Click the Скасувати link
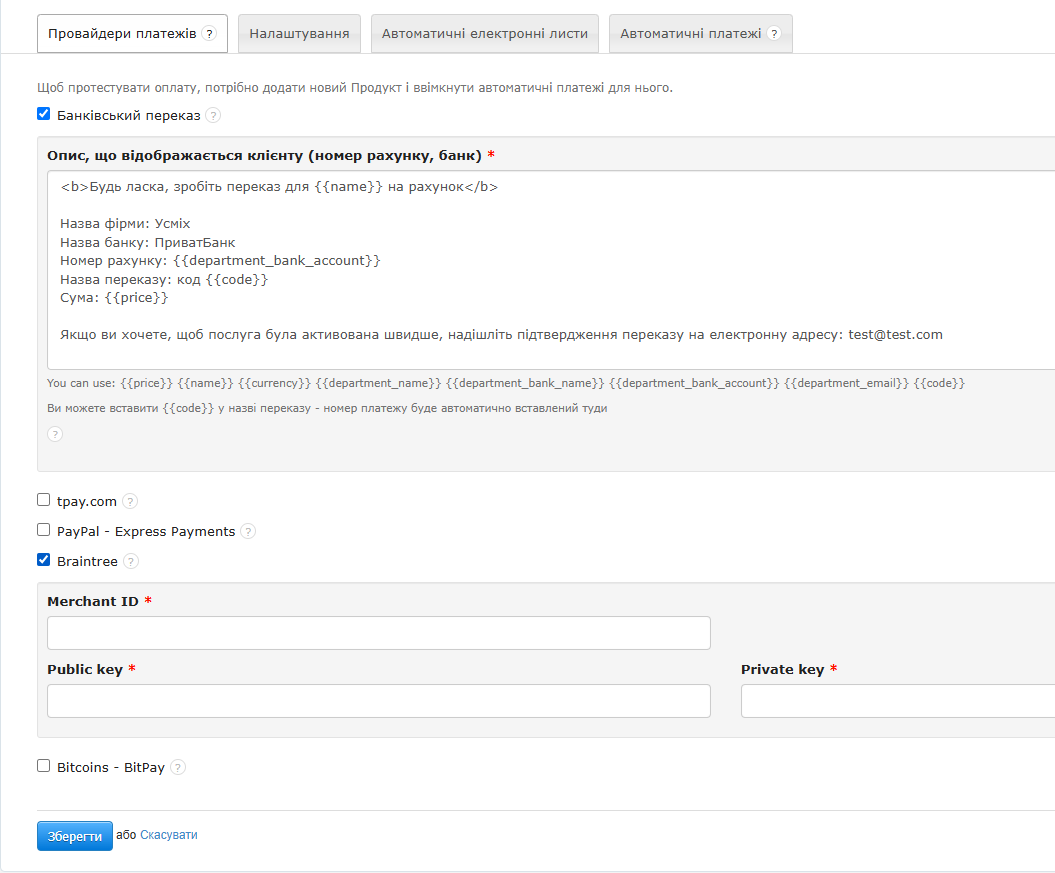 tap(169, 835)
